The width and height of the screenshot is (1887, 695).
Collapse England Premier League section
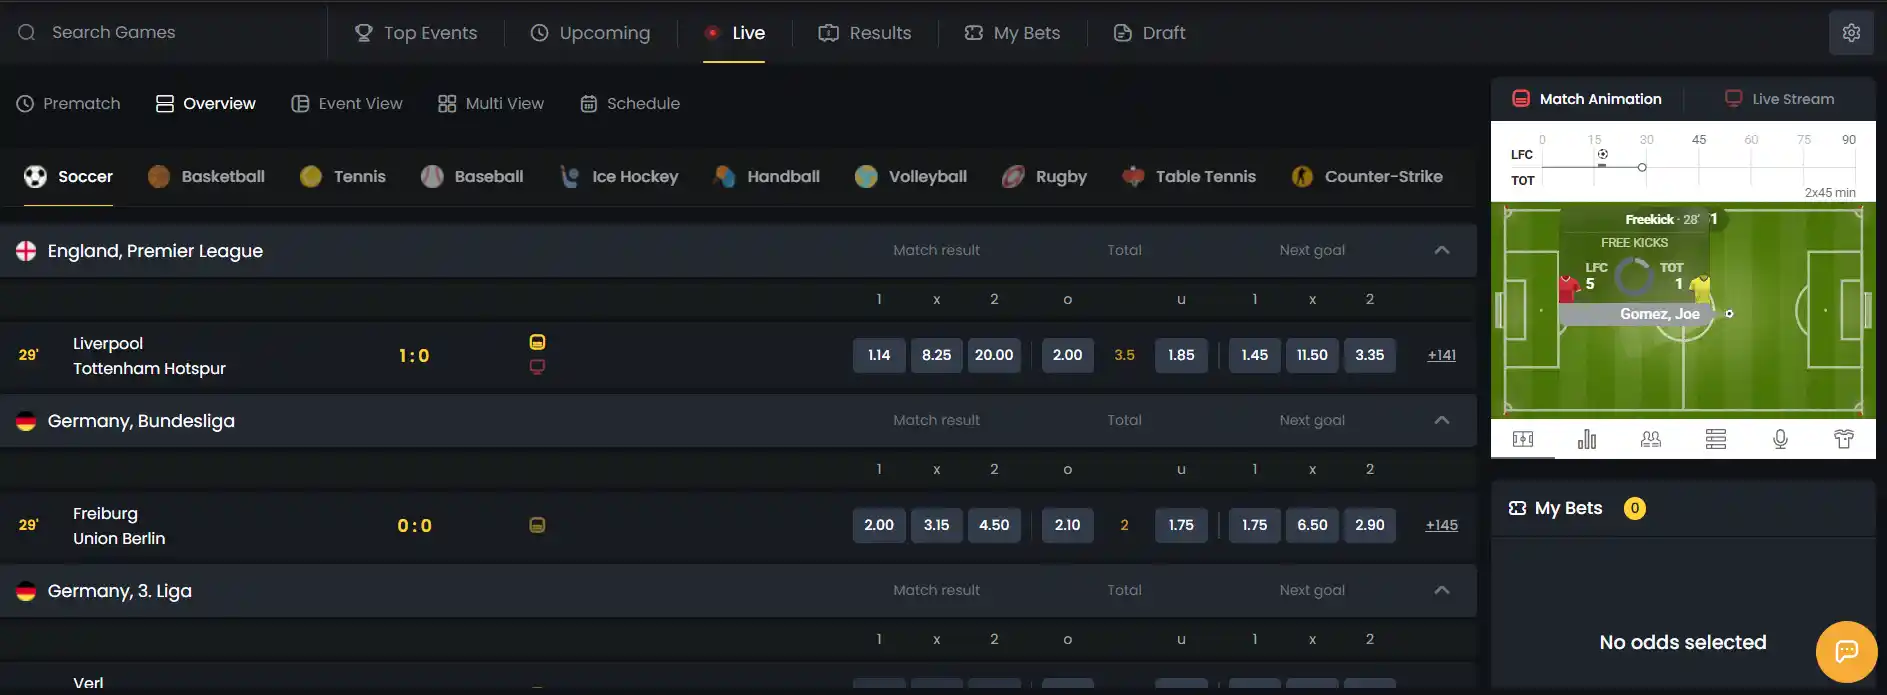tap(1441, 250)
